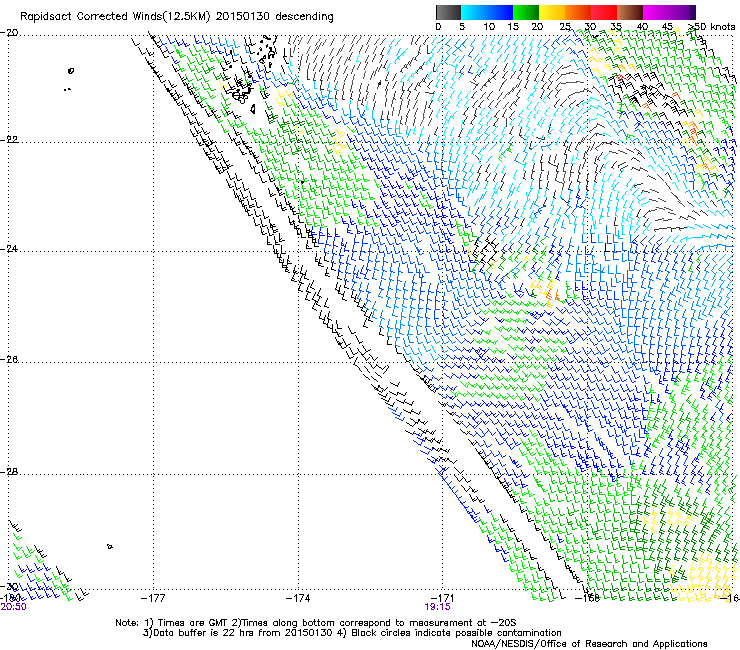The image size is (740, 650).
Task: Click the -28 latitude axis label
Action: point(10,472)
